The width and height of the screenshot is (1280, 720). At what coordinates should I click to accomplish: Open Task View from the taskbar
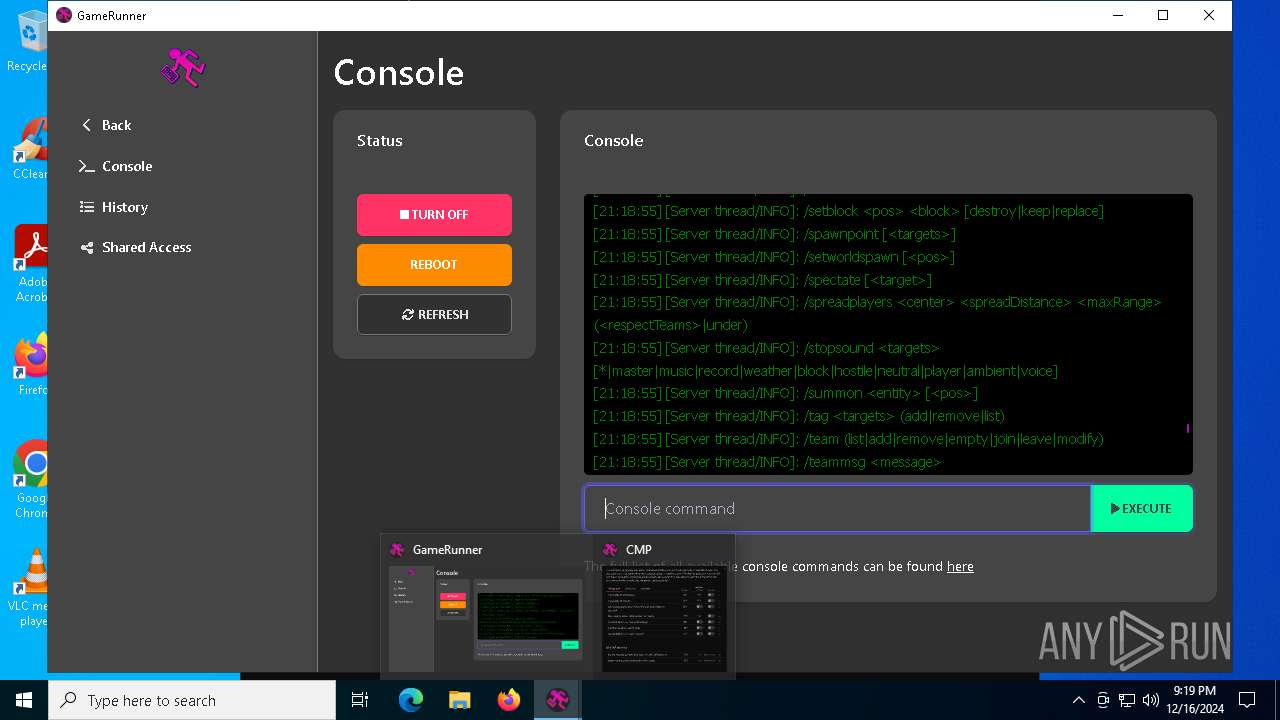[x=360, y=700]
